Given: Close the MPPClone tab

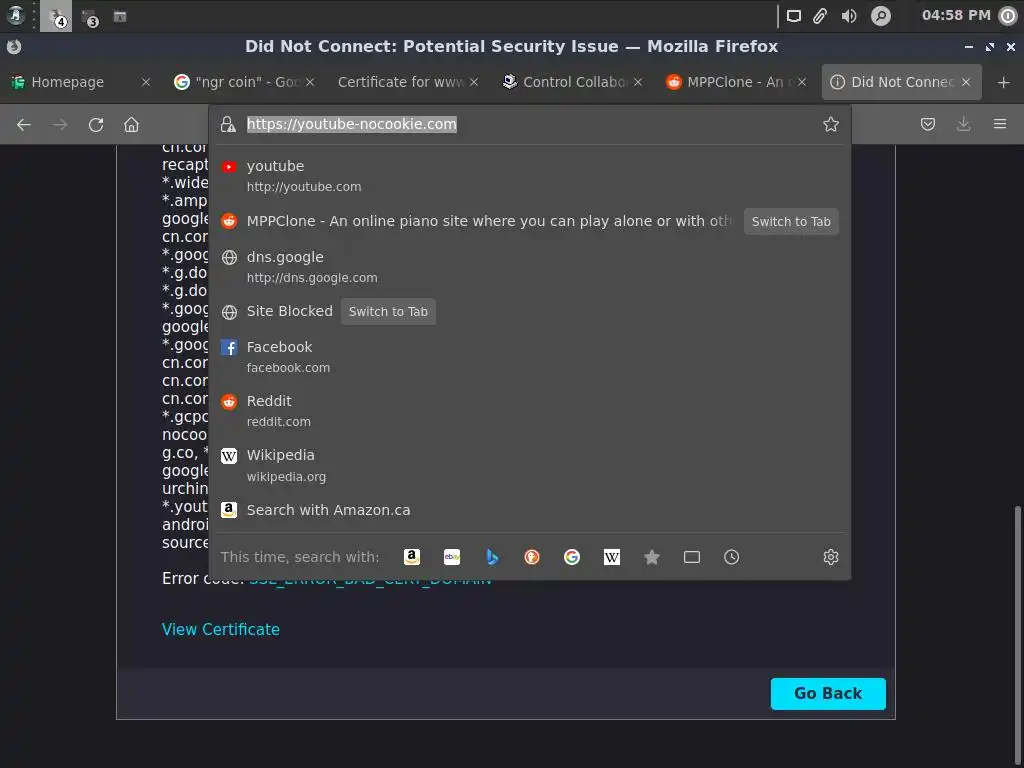Looking at the screenshot, I should tap(802, 82).
